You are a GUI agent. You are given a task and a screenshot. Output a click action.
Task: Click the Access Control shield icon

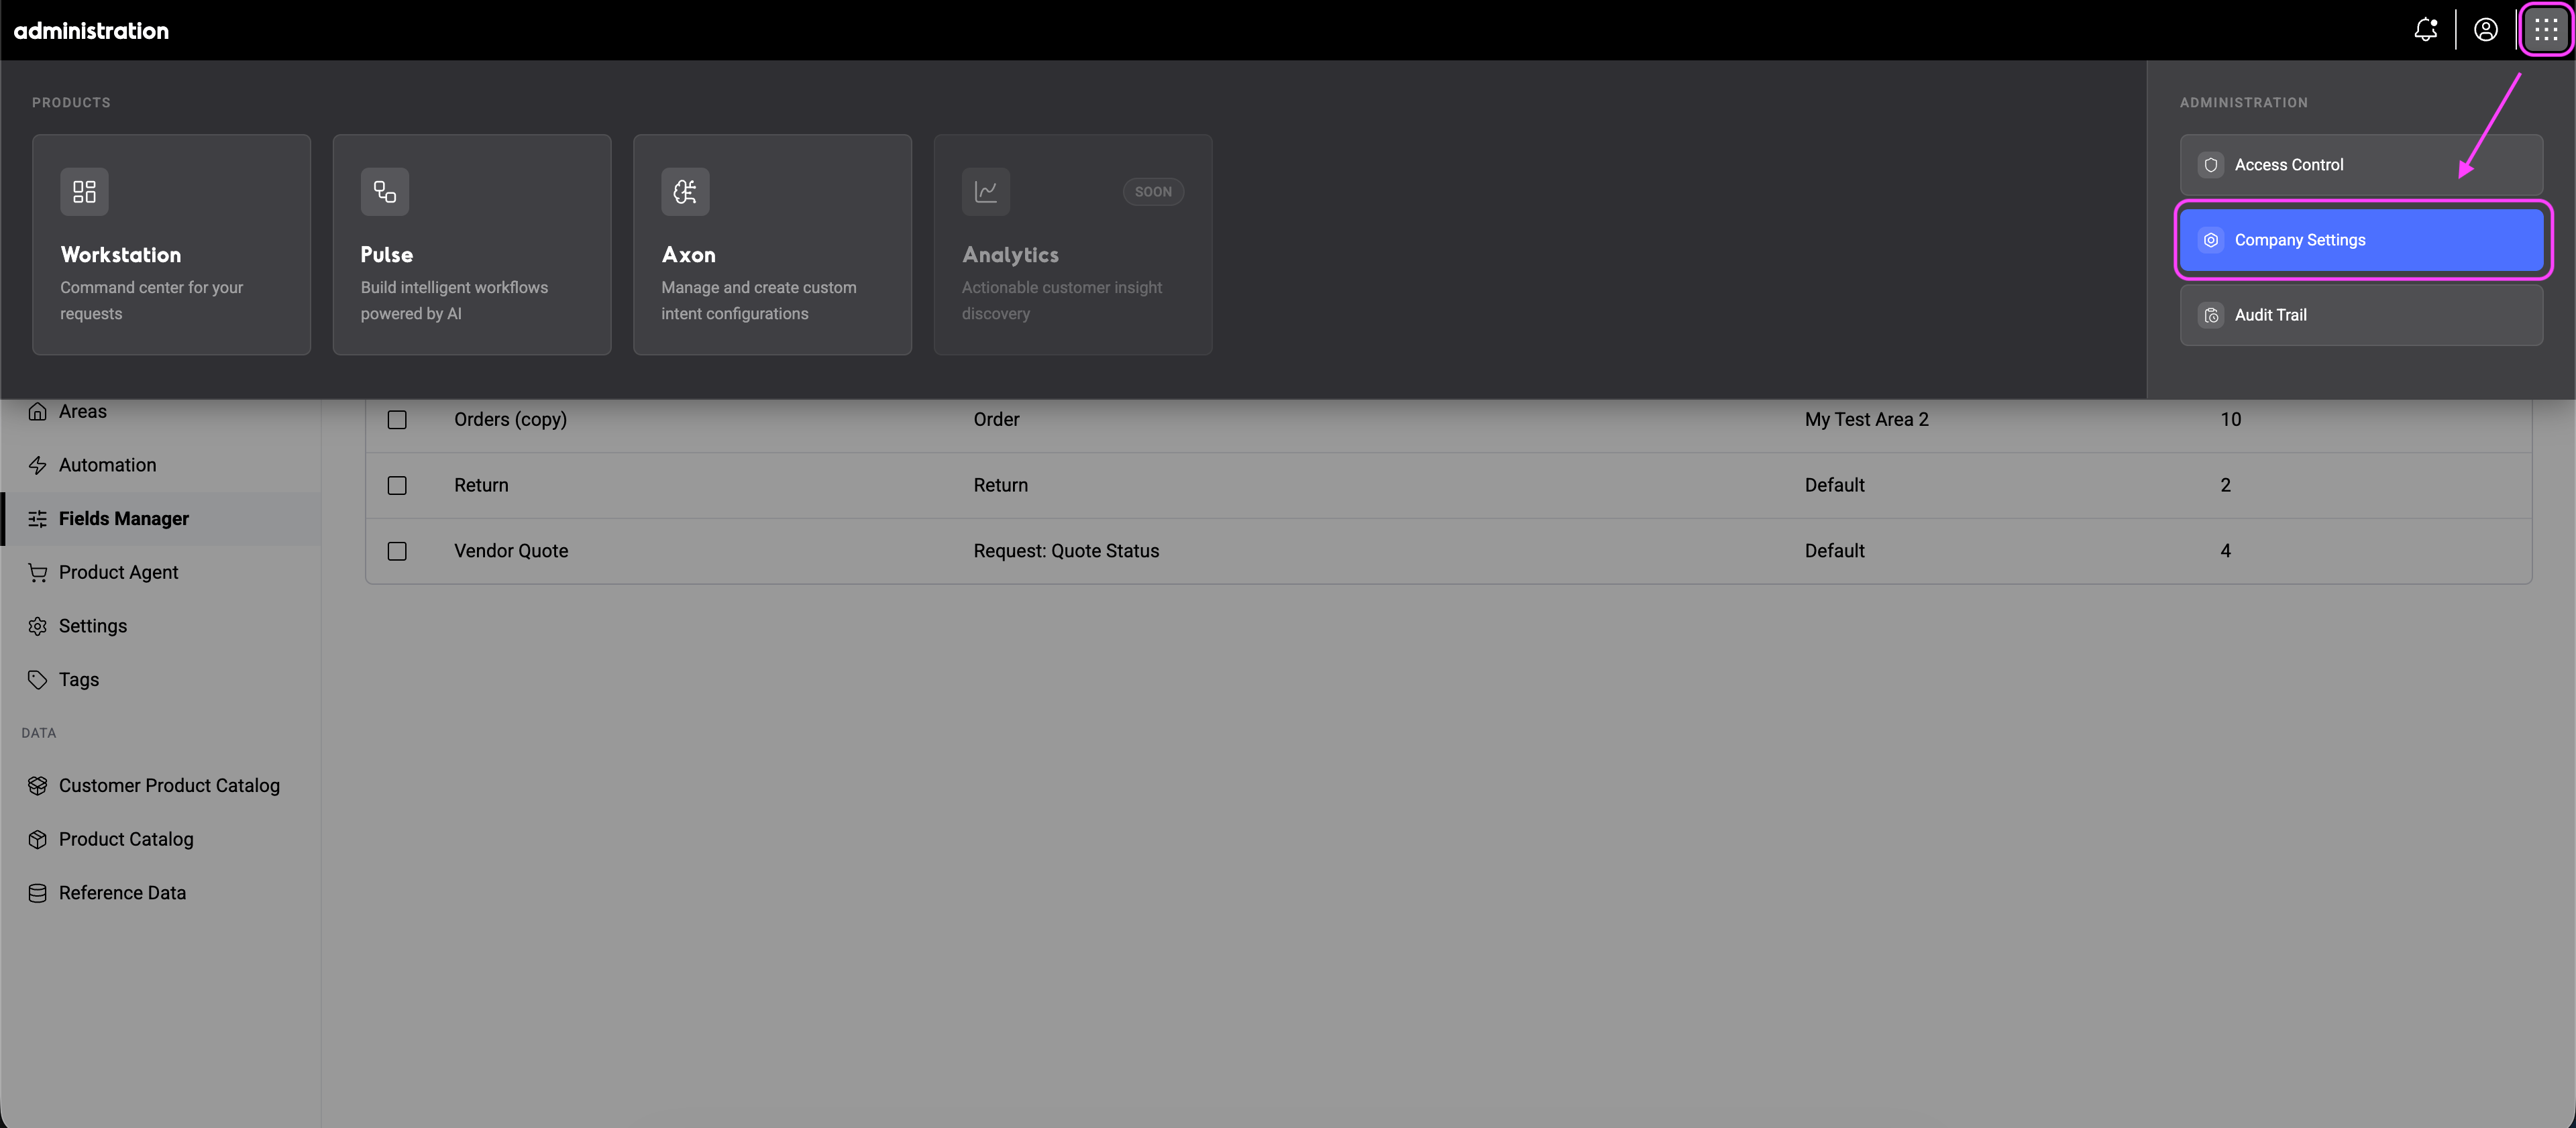[x=2211, y=165]
